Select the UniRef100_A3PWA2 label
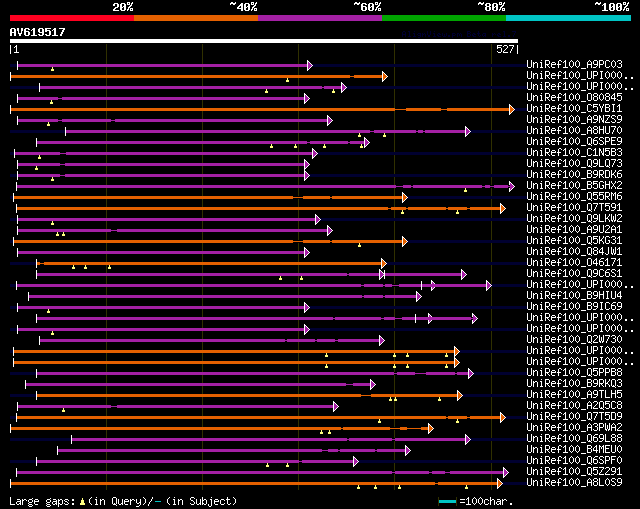The width and height of the screenshot is (640, 509). tap(574, 427)
